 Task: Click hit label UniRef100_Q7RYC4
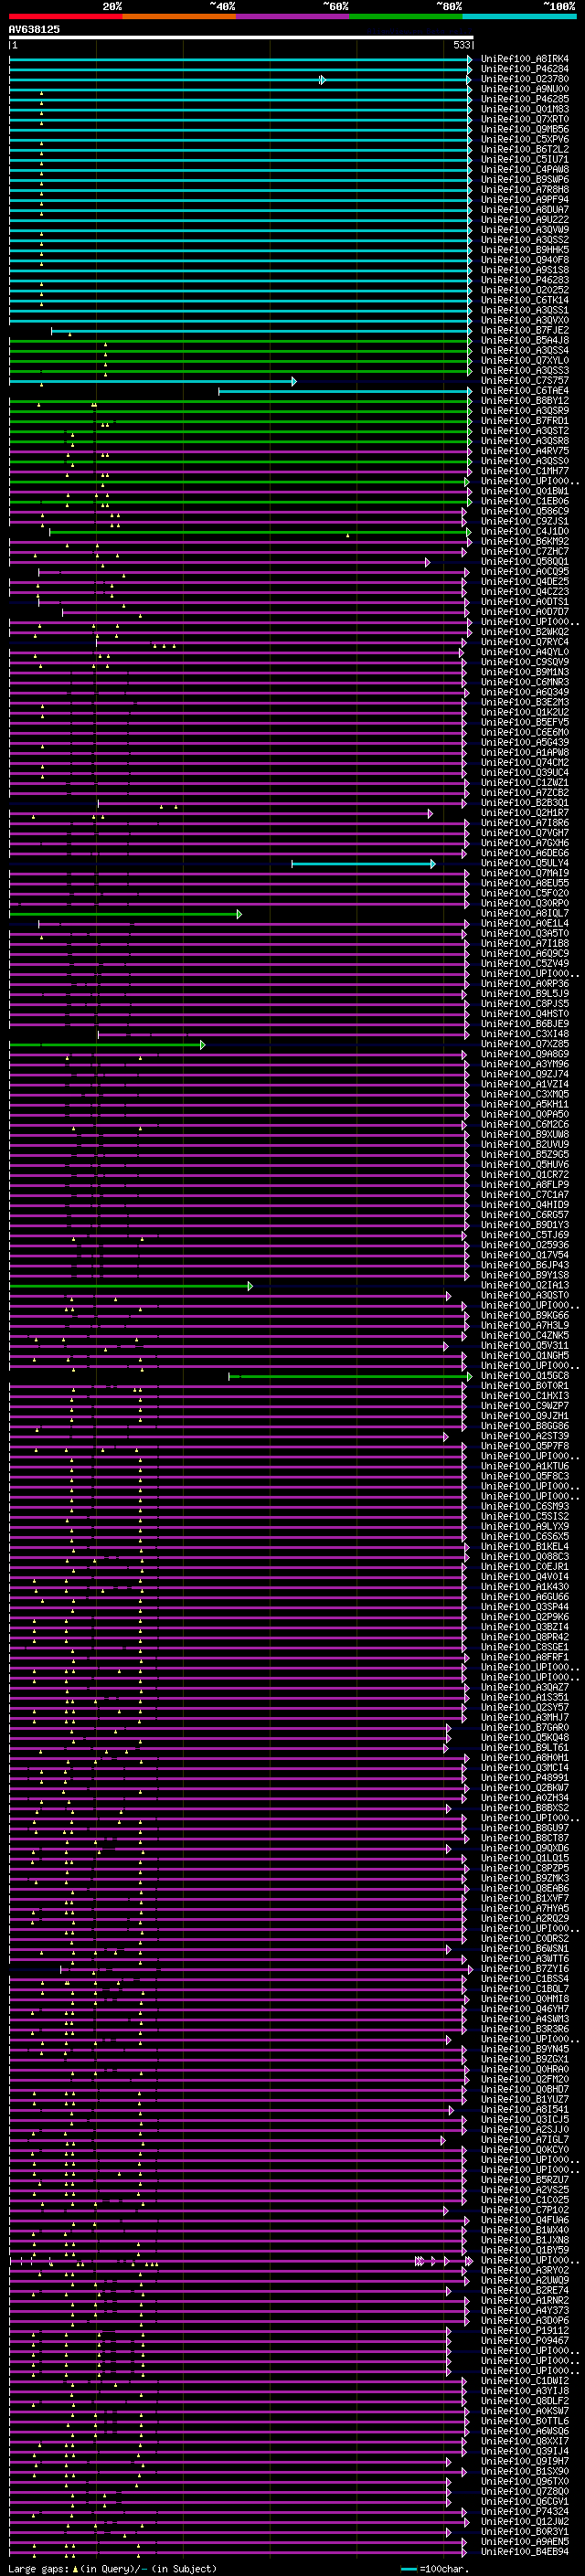[x=524, y=642]
